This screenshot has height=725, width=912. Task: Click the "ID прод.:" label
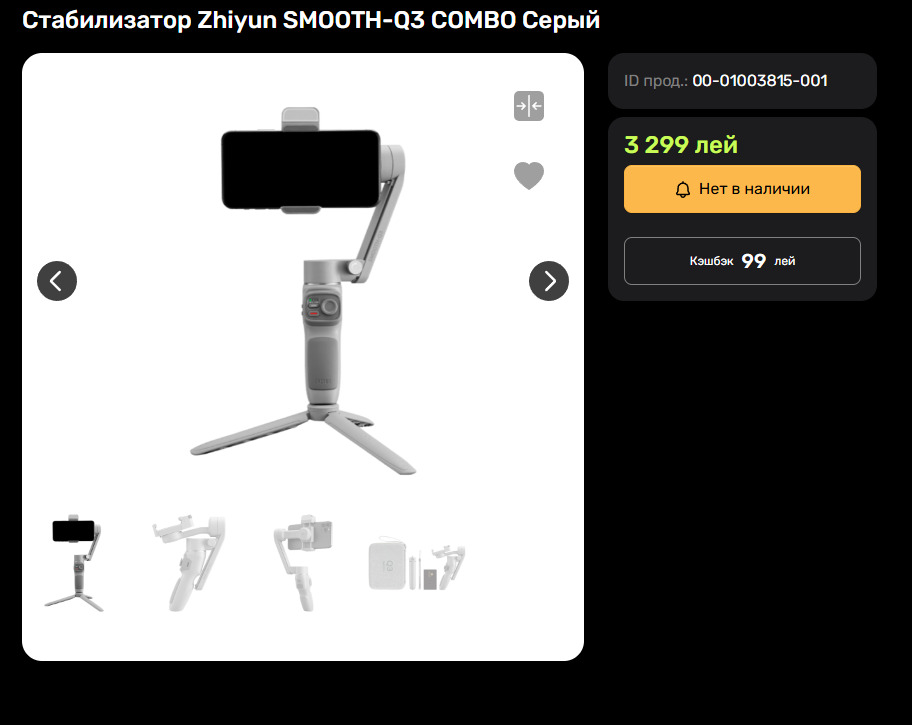(656, 80)
